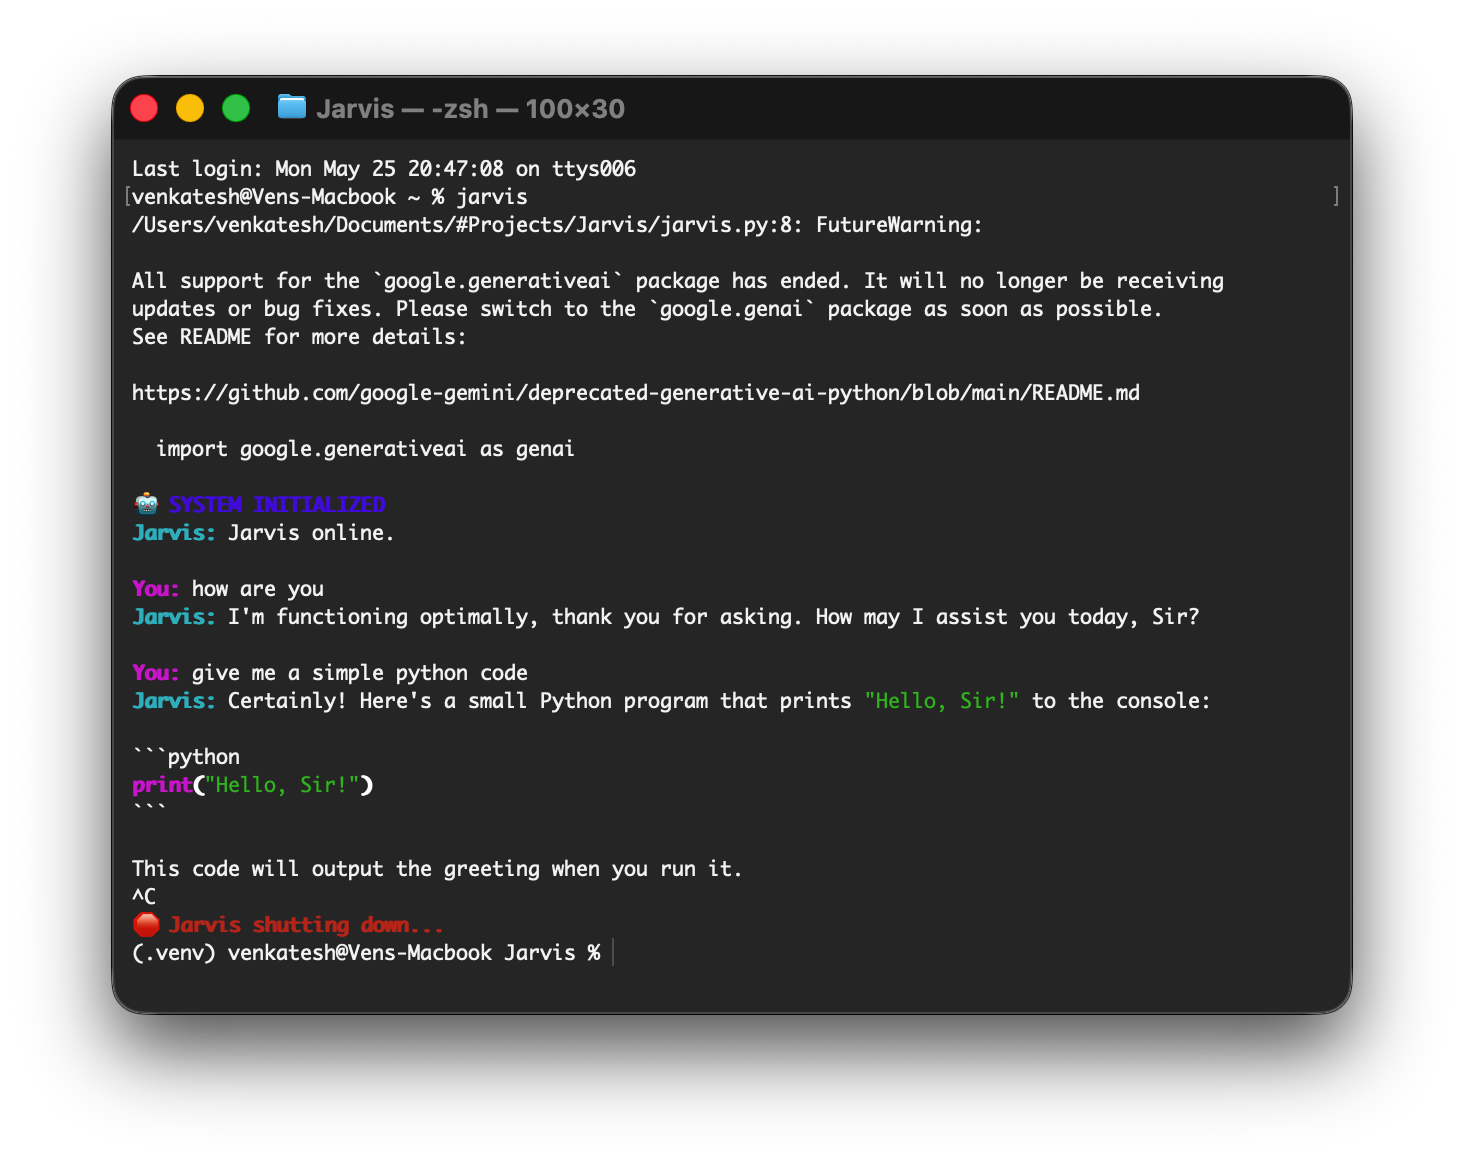Click 'See README for more details:' line
The image size is (1464, 1162).
coord(299,337)
